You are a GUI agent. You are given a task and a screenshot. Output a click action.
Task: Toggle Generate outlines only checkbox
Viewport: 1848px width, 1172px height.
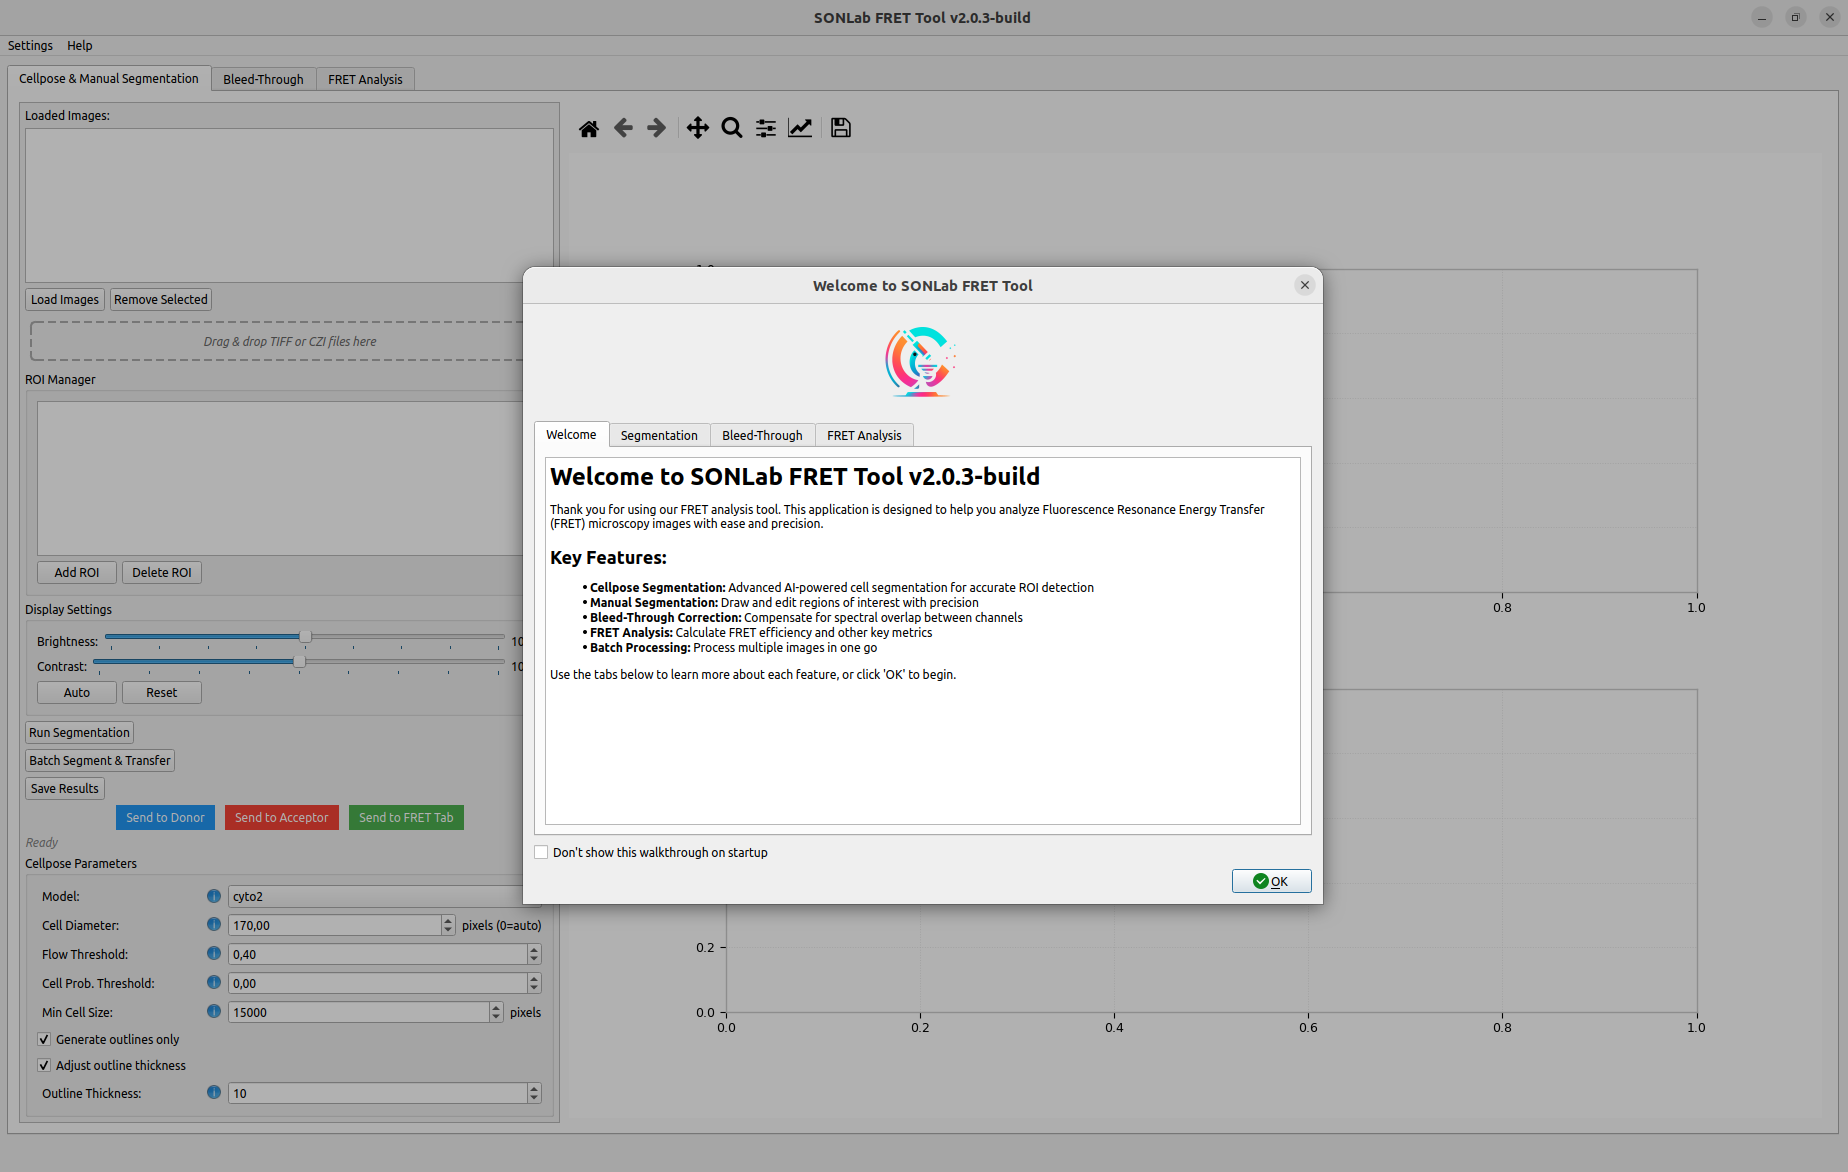(x=44, y=1039)
